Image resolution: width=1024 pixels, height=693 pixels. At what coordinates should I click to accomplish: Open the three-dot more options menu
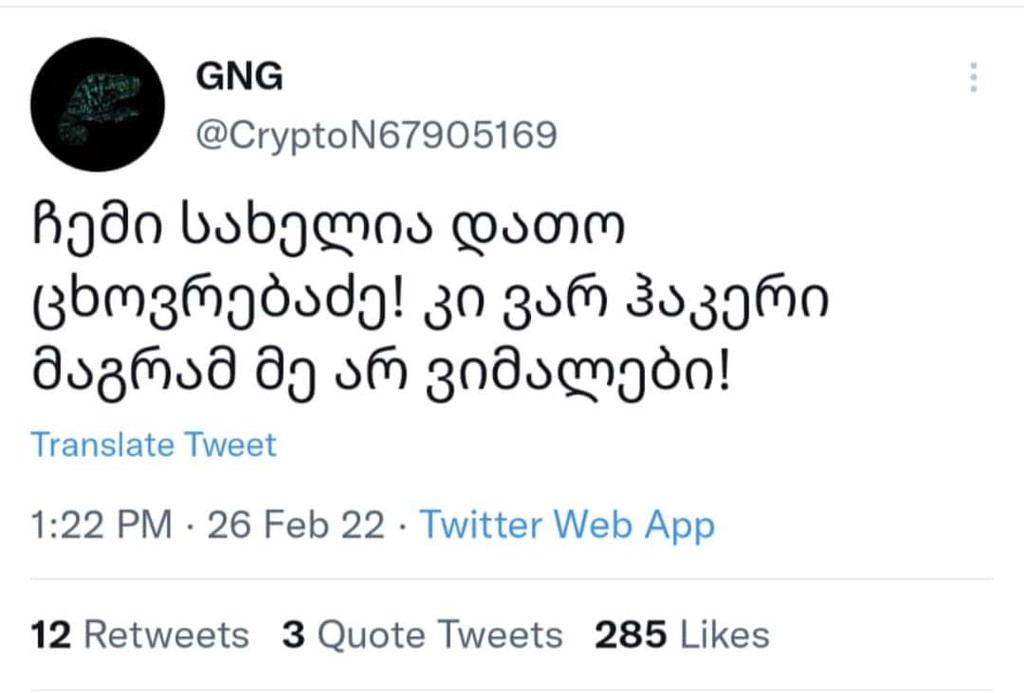(x=973, y=77)
